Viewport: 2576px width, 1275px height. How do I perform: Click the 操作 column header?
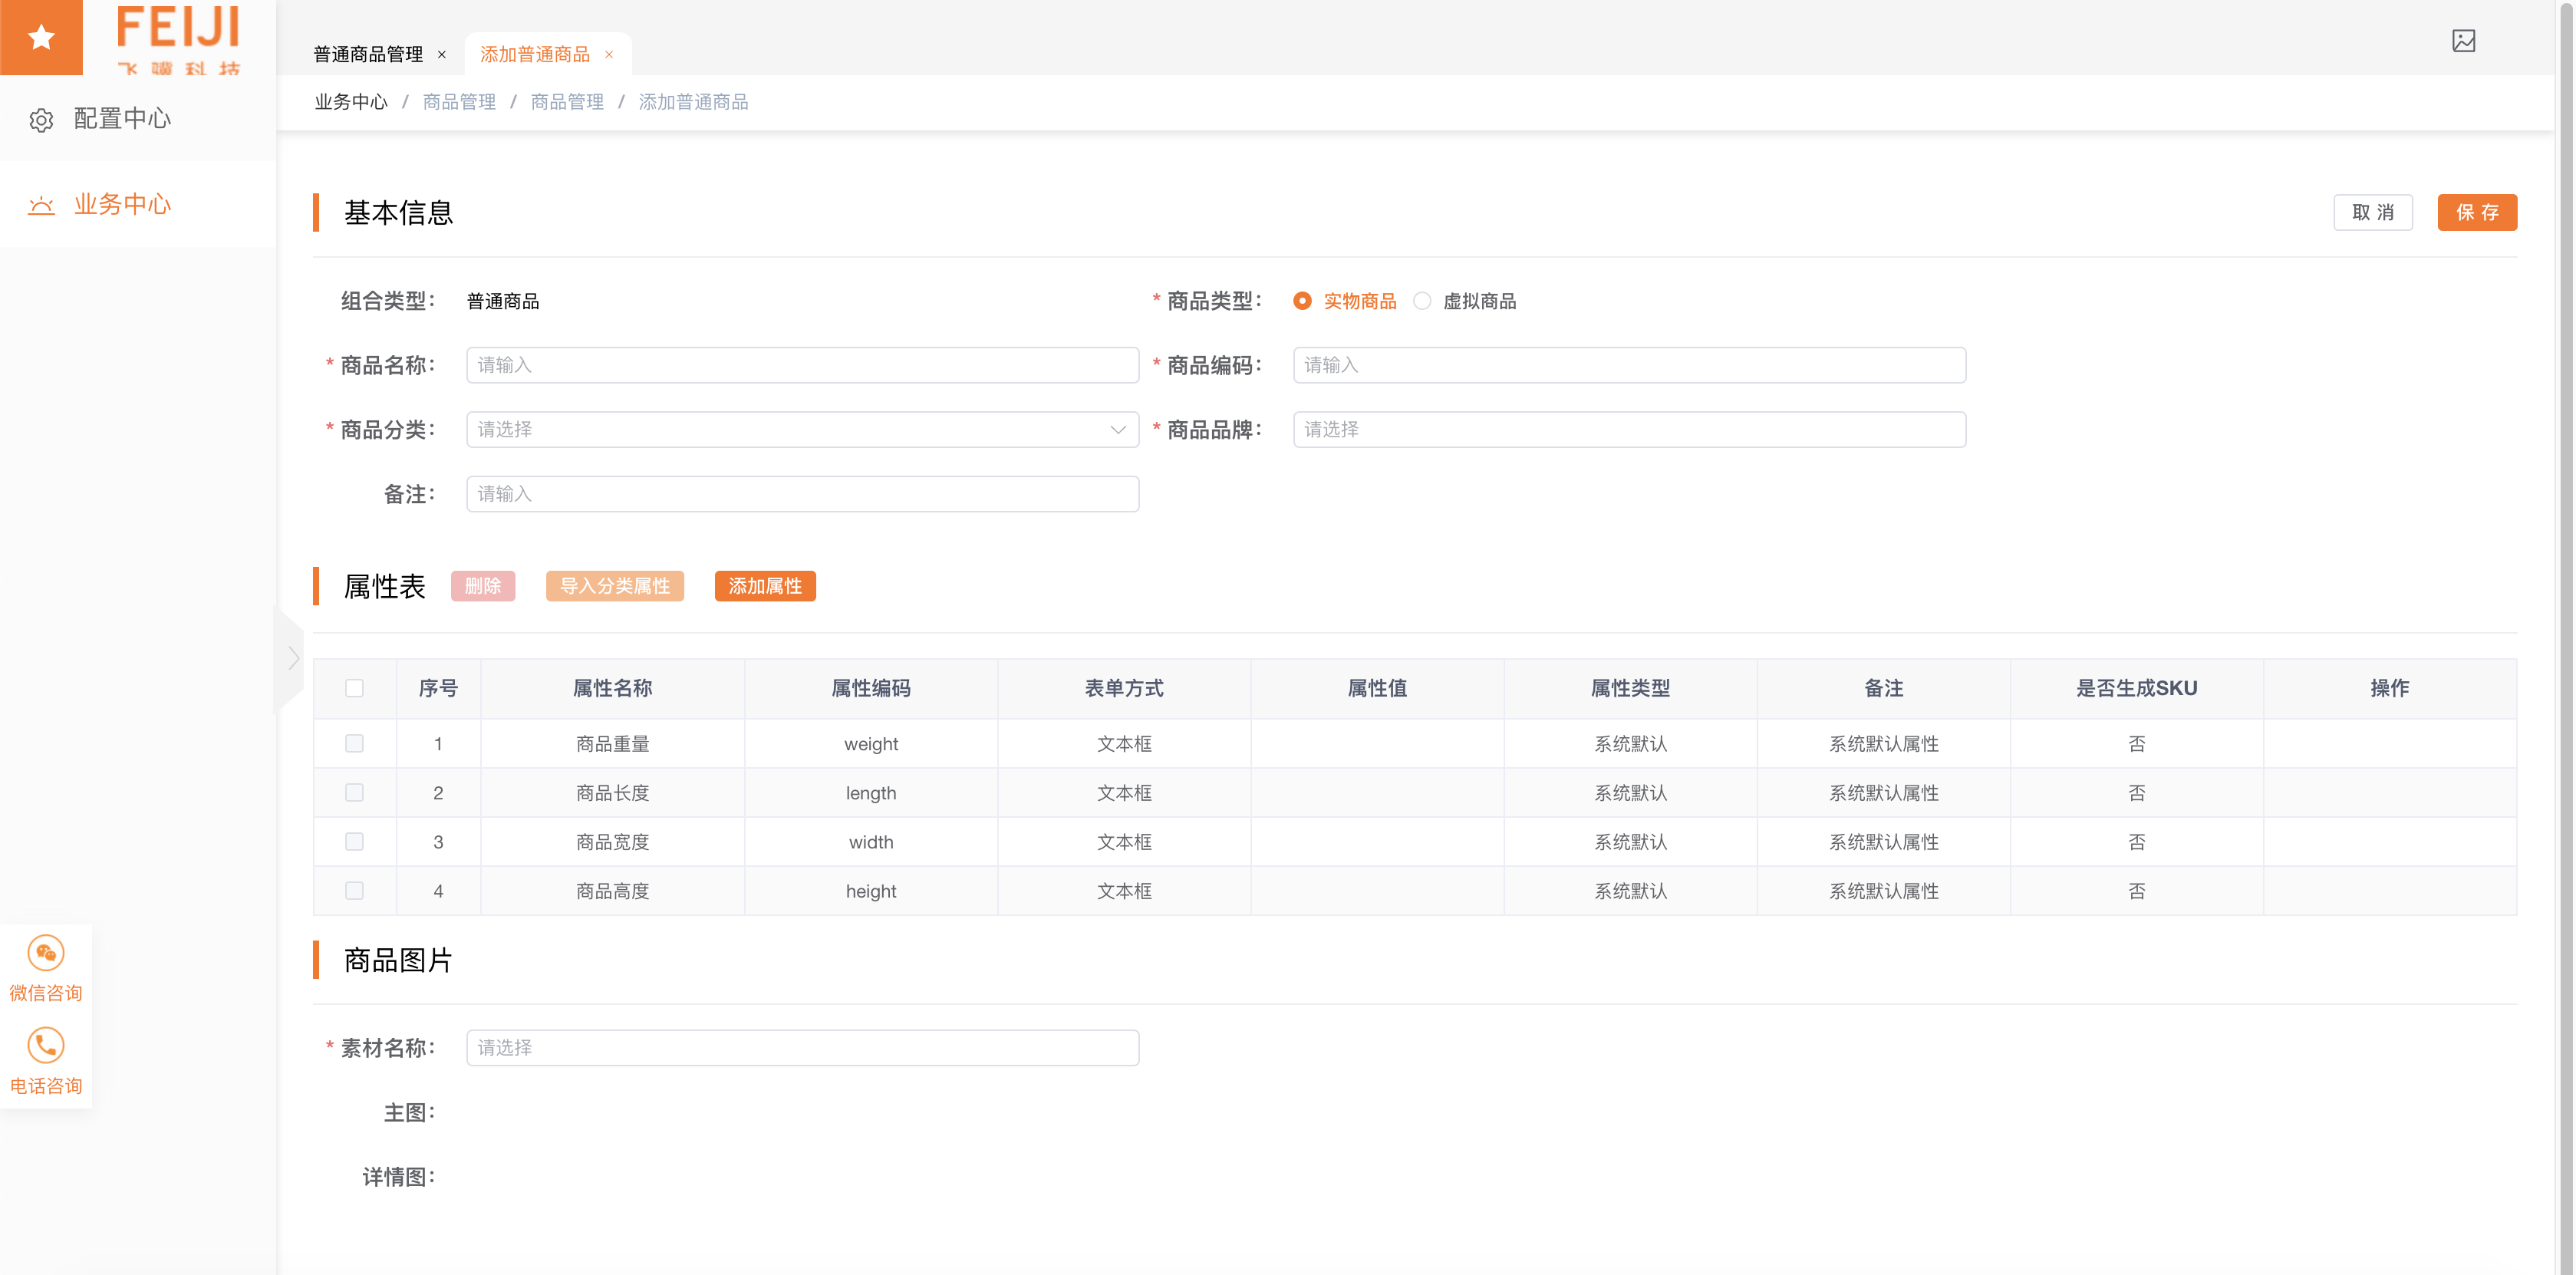pyautogui.click(x=2389, y=688)
